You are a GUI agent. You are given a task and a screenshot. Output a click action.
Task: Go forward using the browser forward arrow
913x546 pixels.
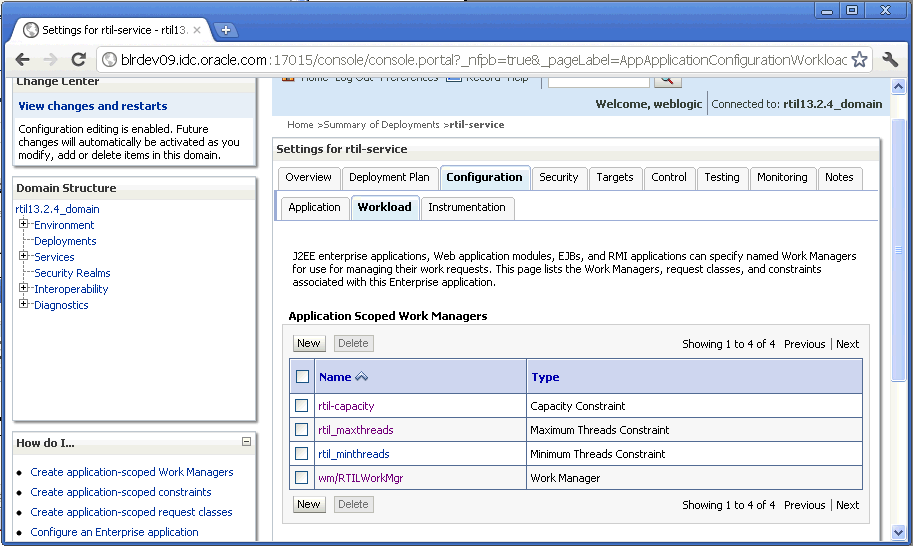coord(51,59)
